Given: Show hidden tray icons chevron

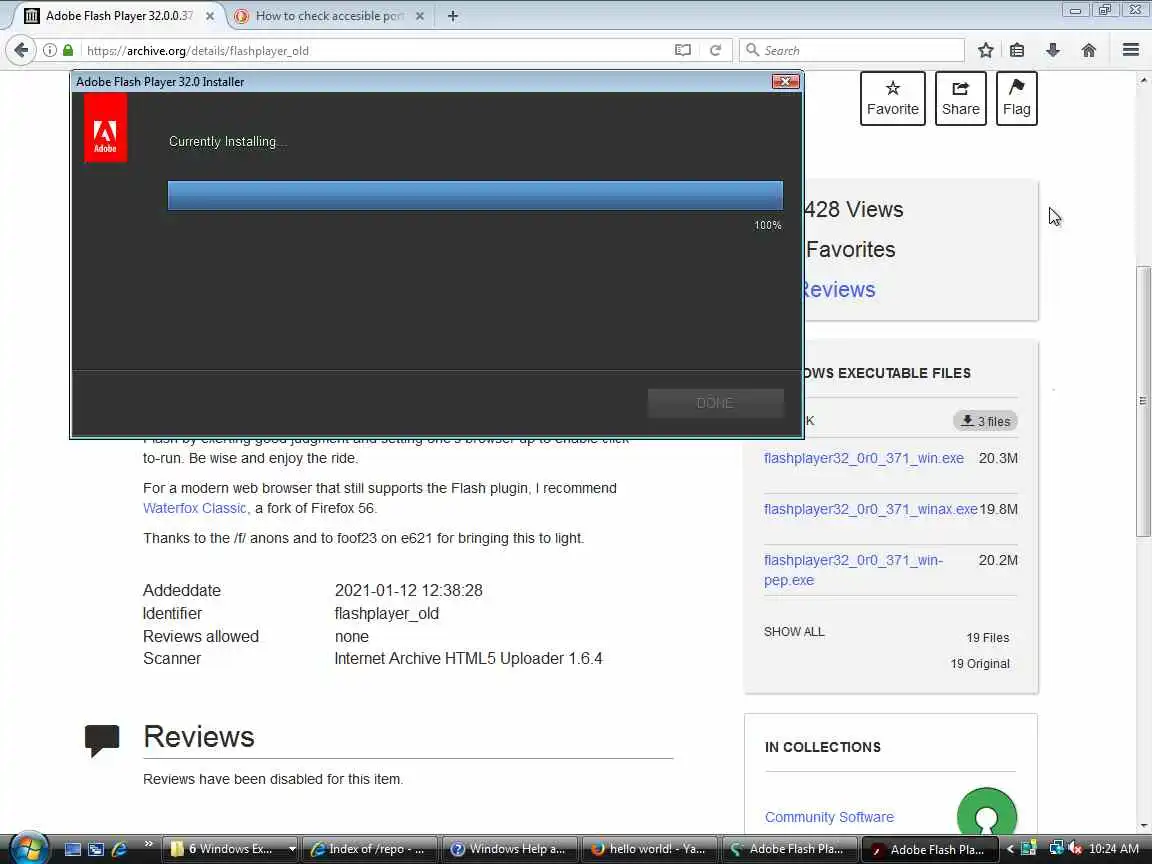Looking at the screenshot, I should [1010, 849].
